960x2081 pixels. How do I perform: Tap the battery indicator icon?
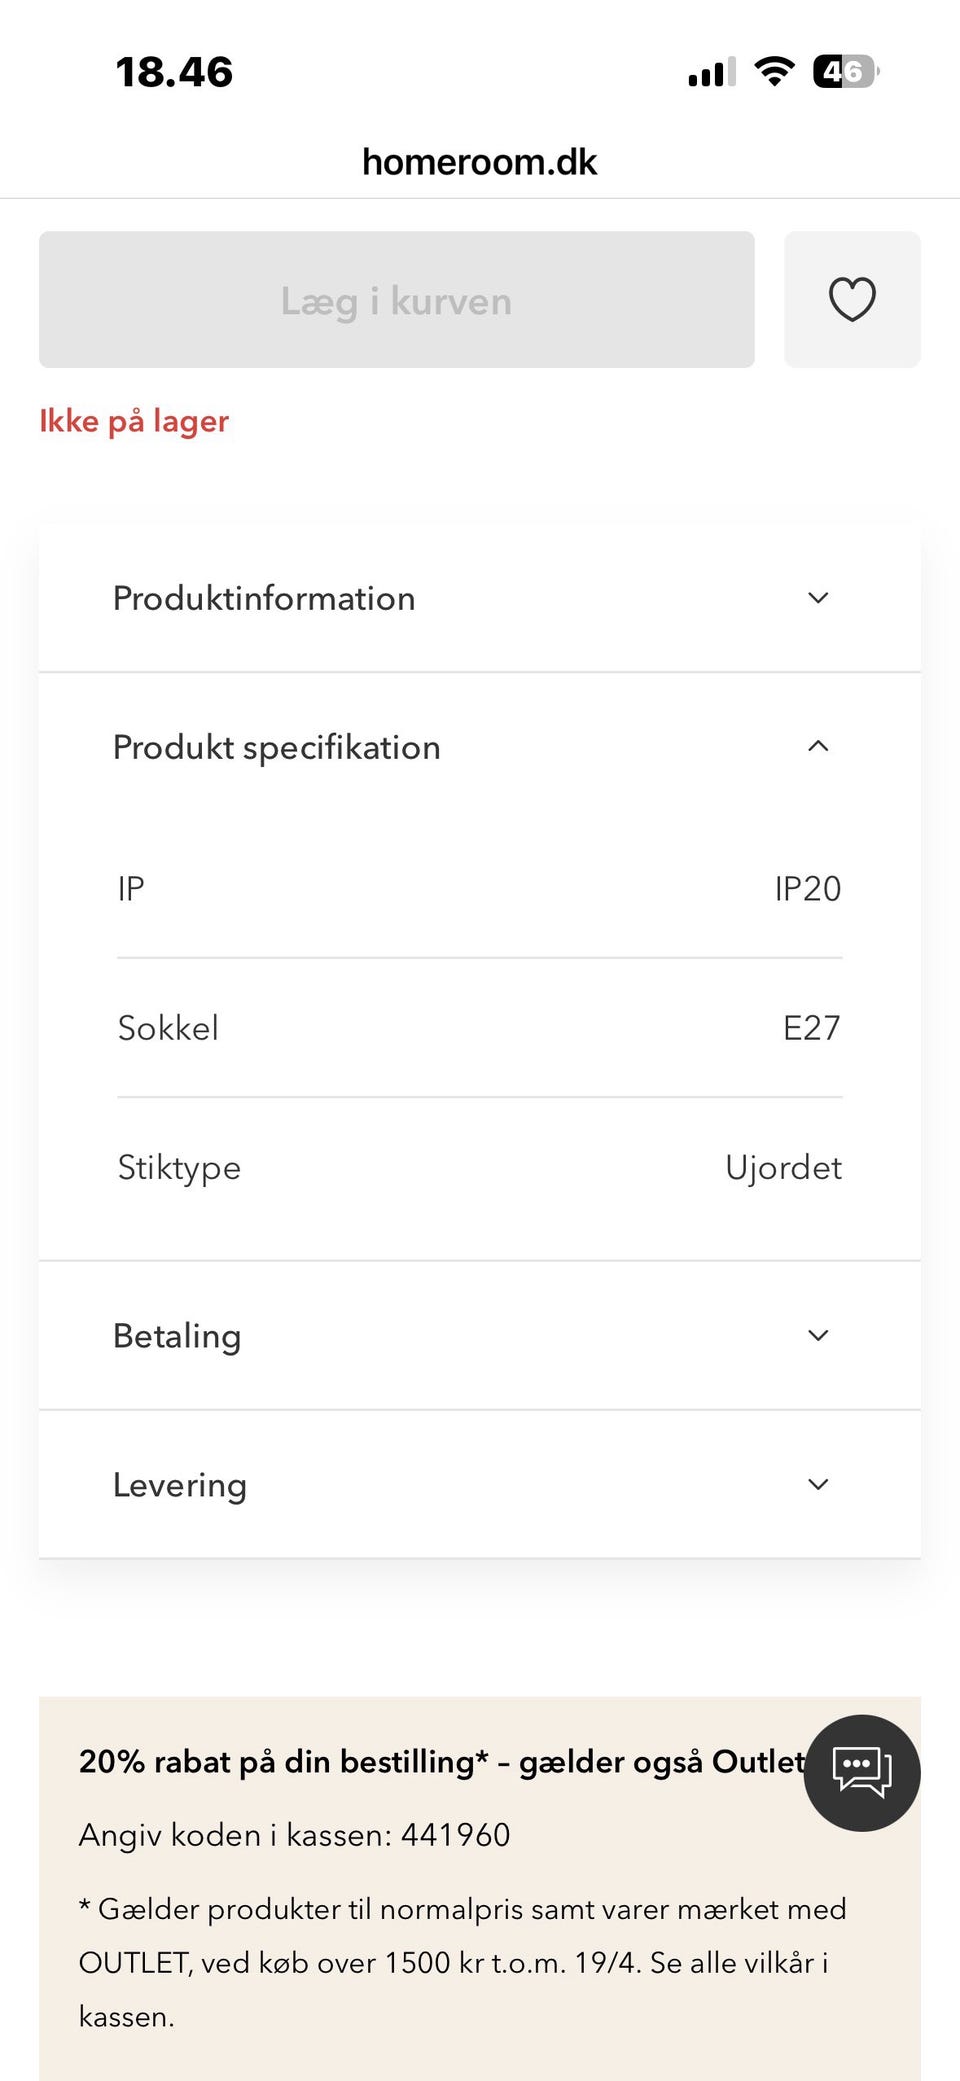coord(846,72)
